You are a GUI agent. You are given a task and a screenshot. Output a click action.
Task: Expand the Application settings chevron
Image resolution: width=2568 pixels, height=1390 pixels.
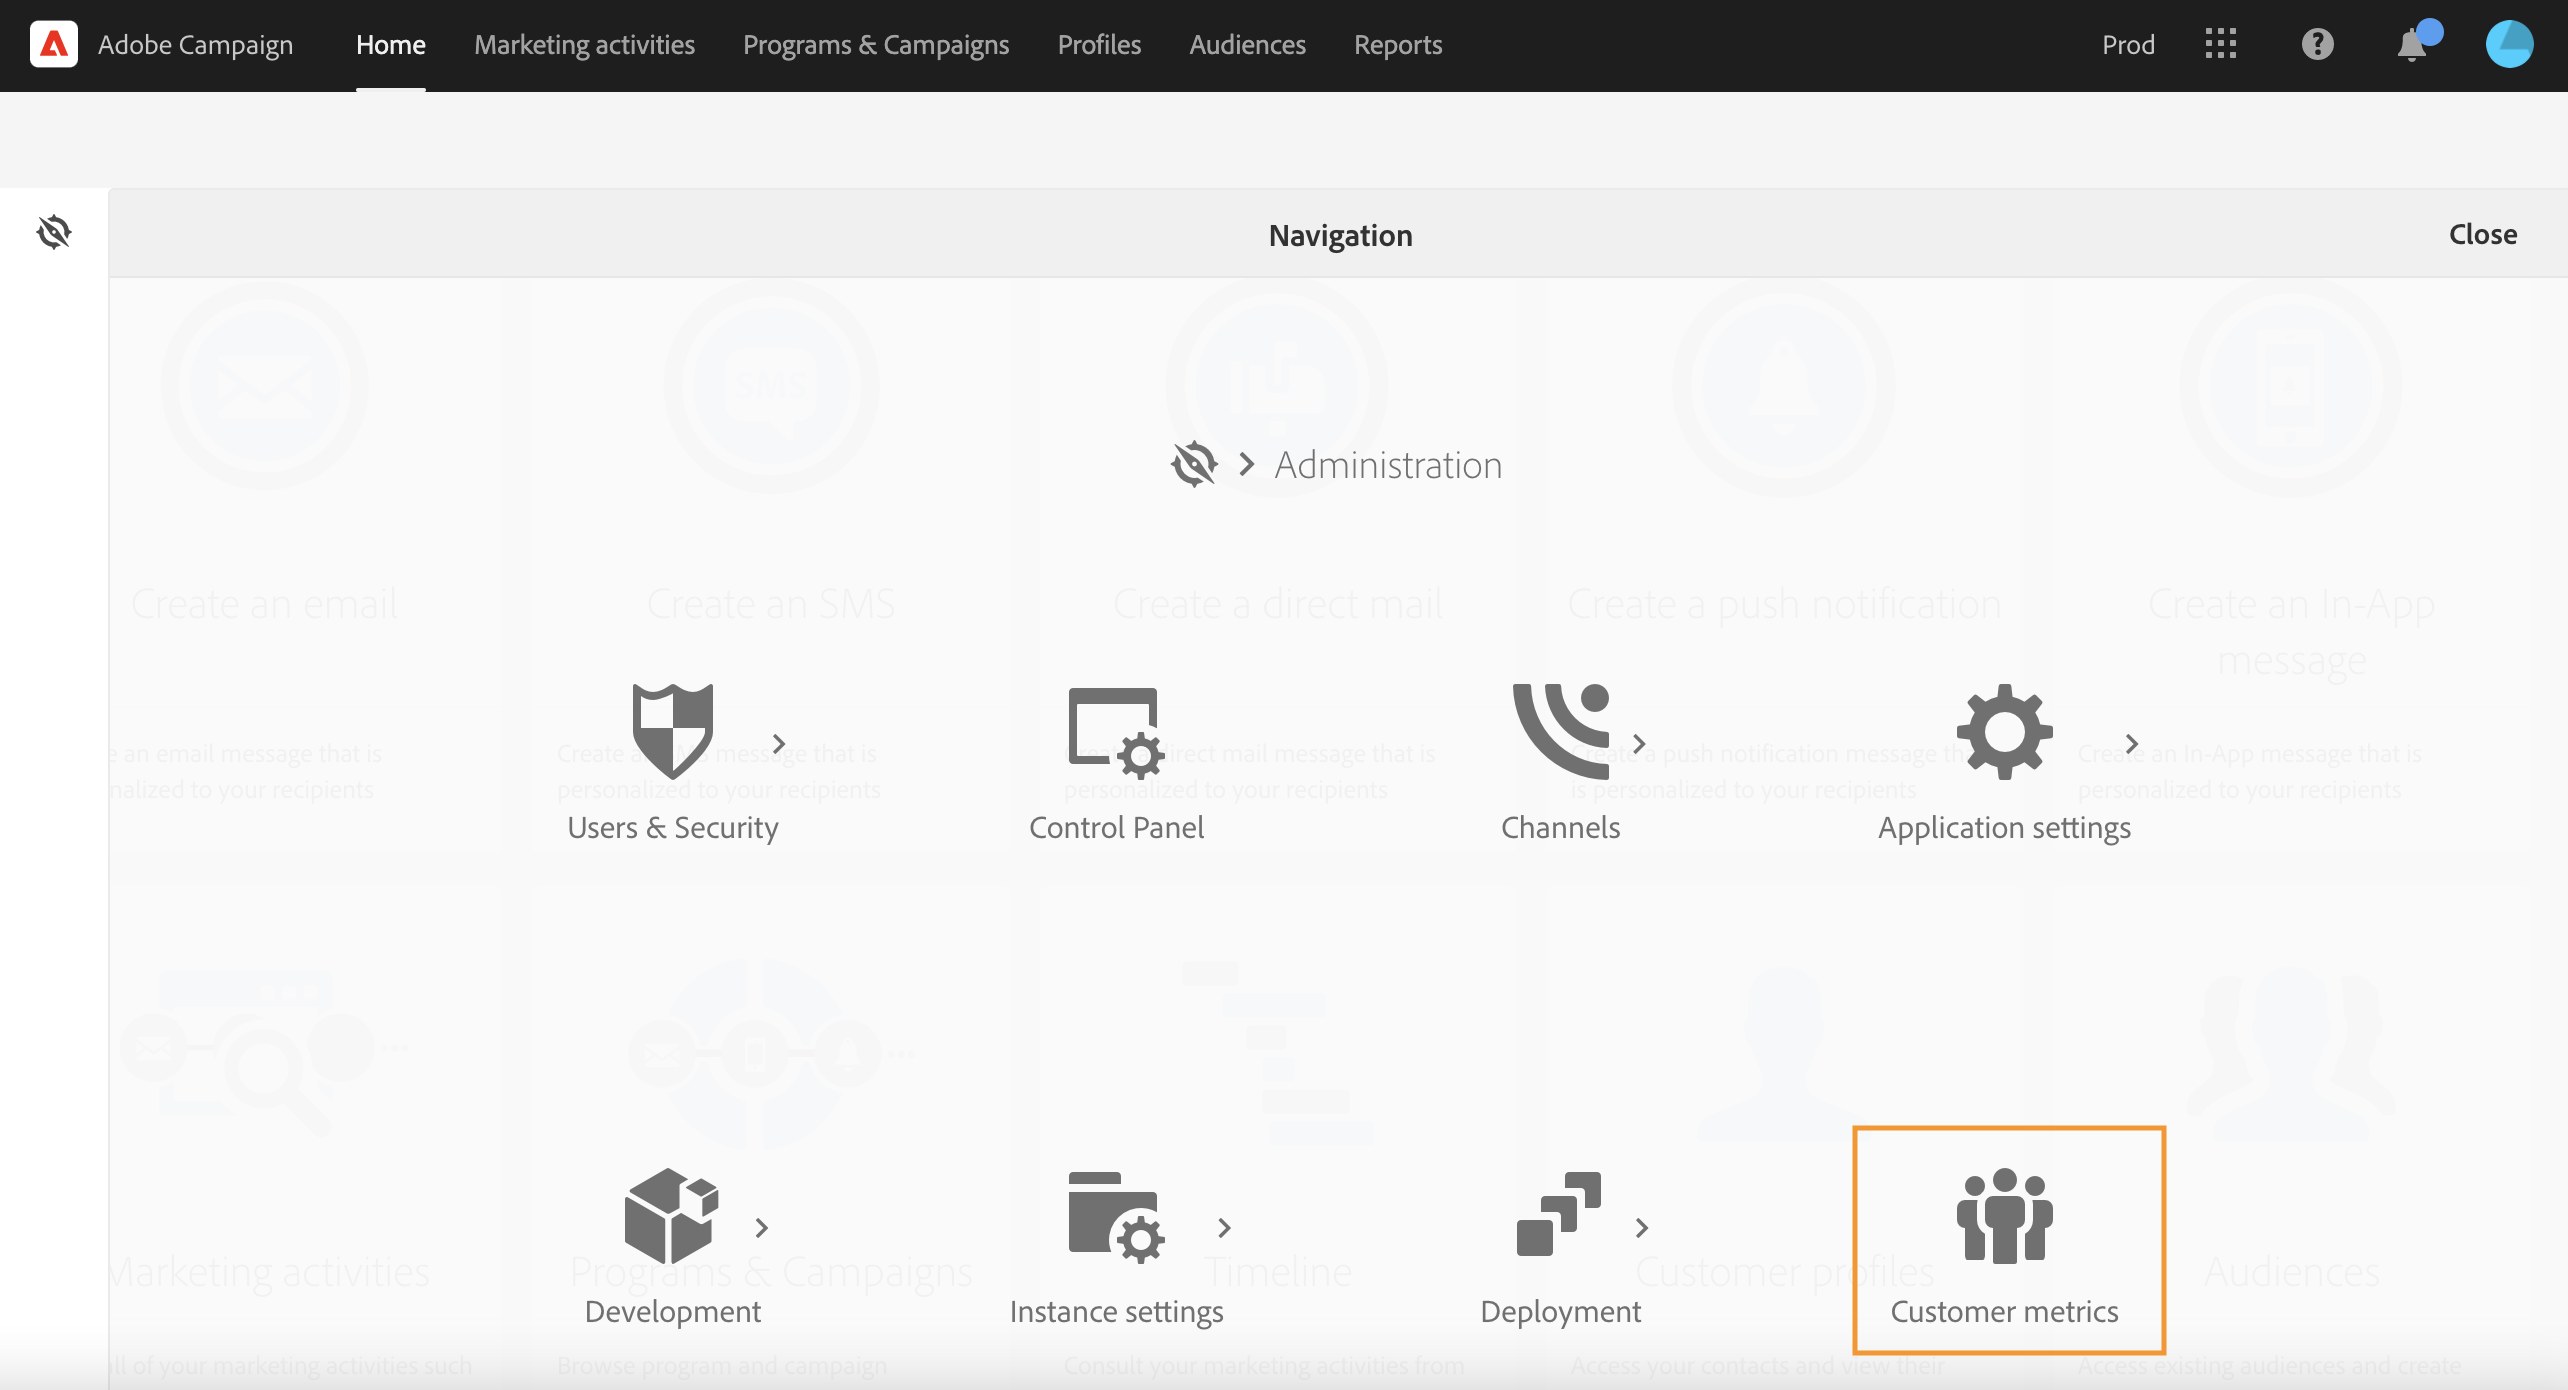click(2132, 744)
